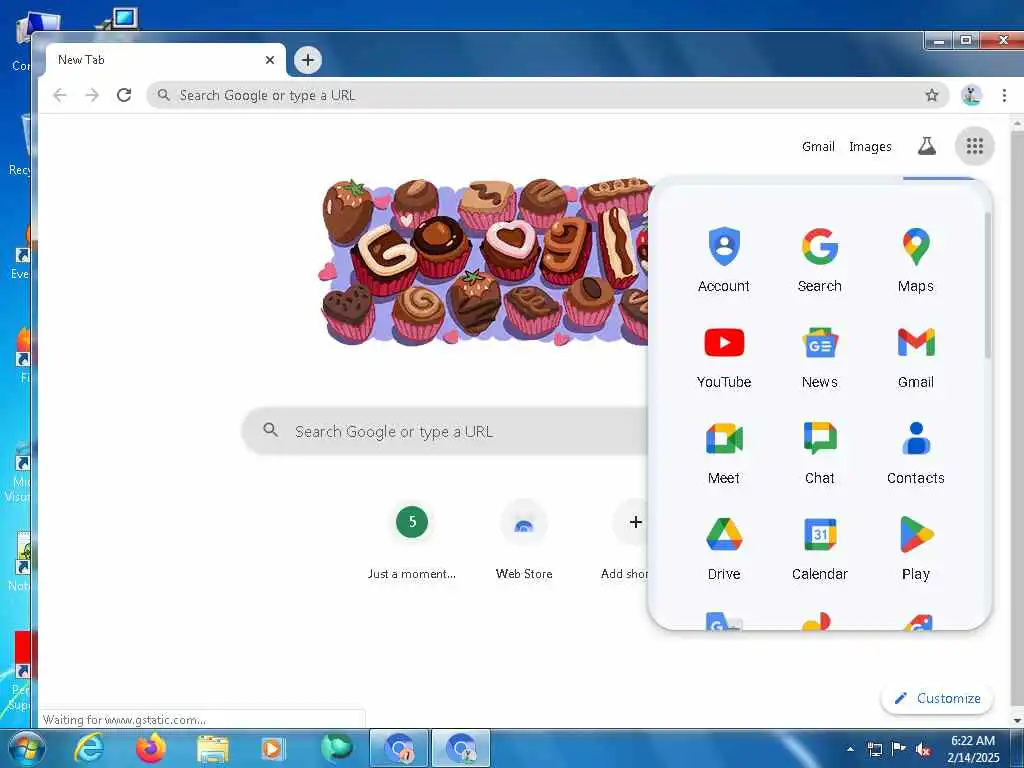Launch Internet Explorer from taskbar
This screenshot has width=1024, height=768.
(89, 748)
